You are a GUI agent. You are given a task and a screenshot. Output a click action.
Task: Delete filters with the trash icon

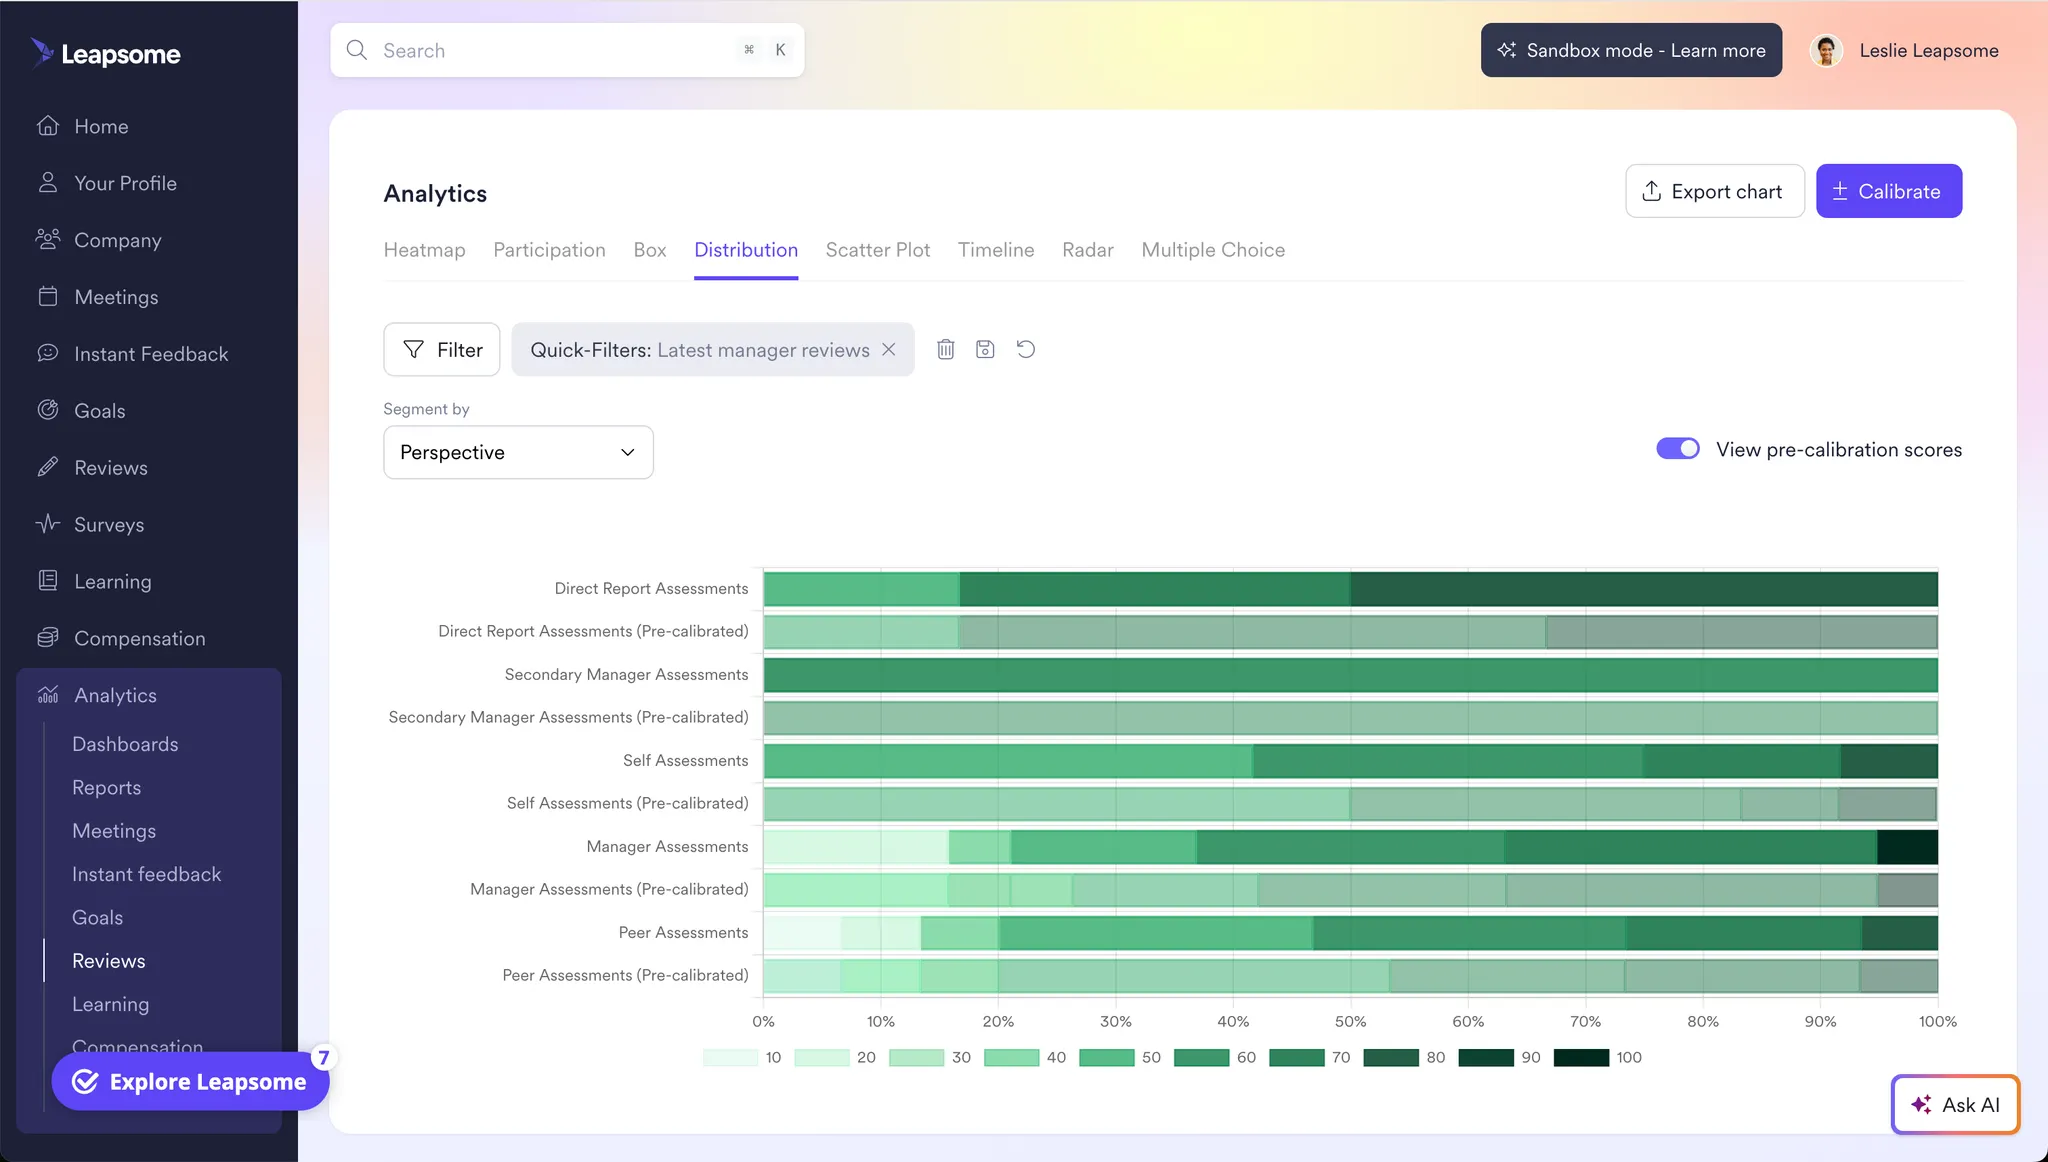tap(946, 349)
